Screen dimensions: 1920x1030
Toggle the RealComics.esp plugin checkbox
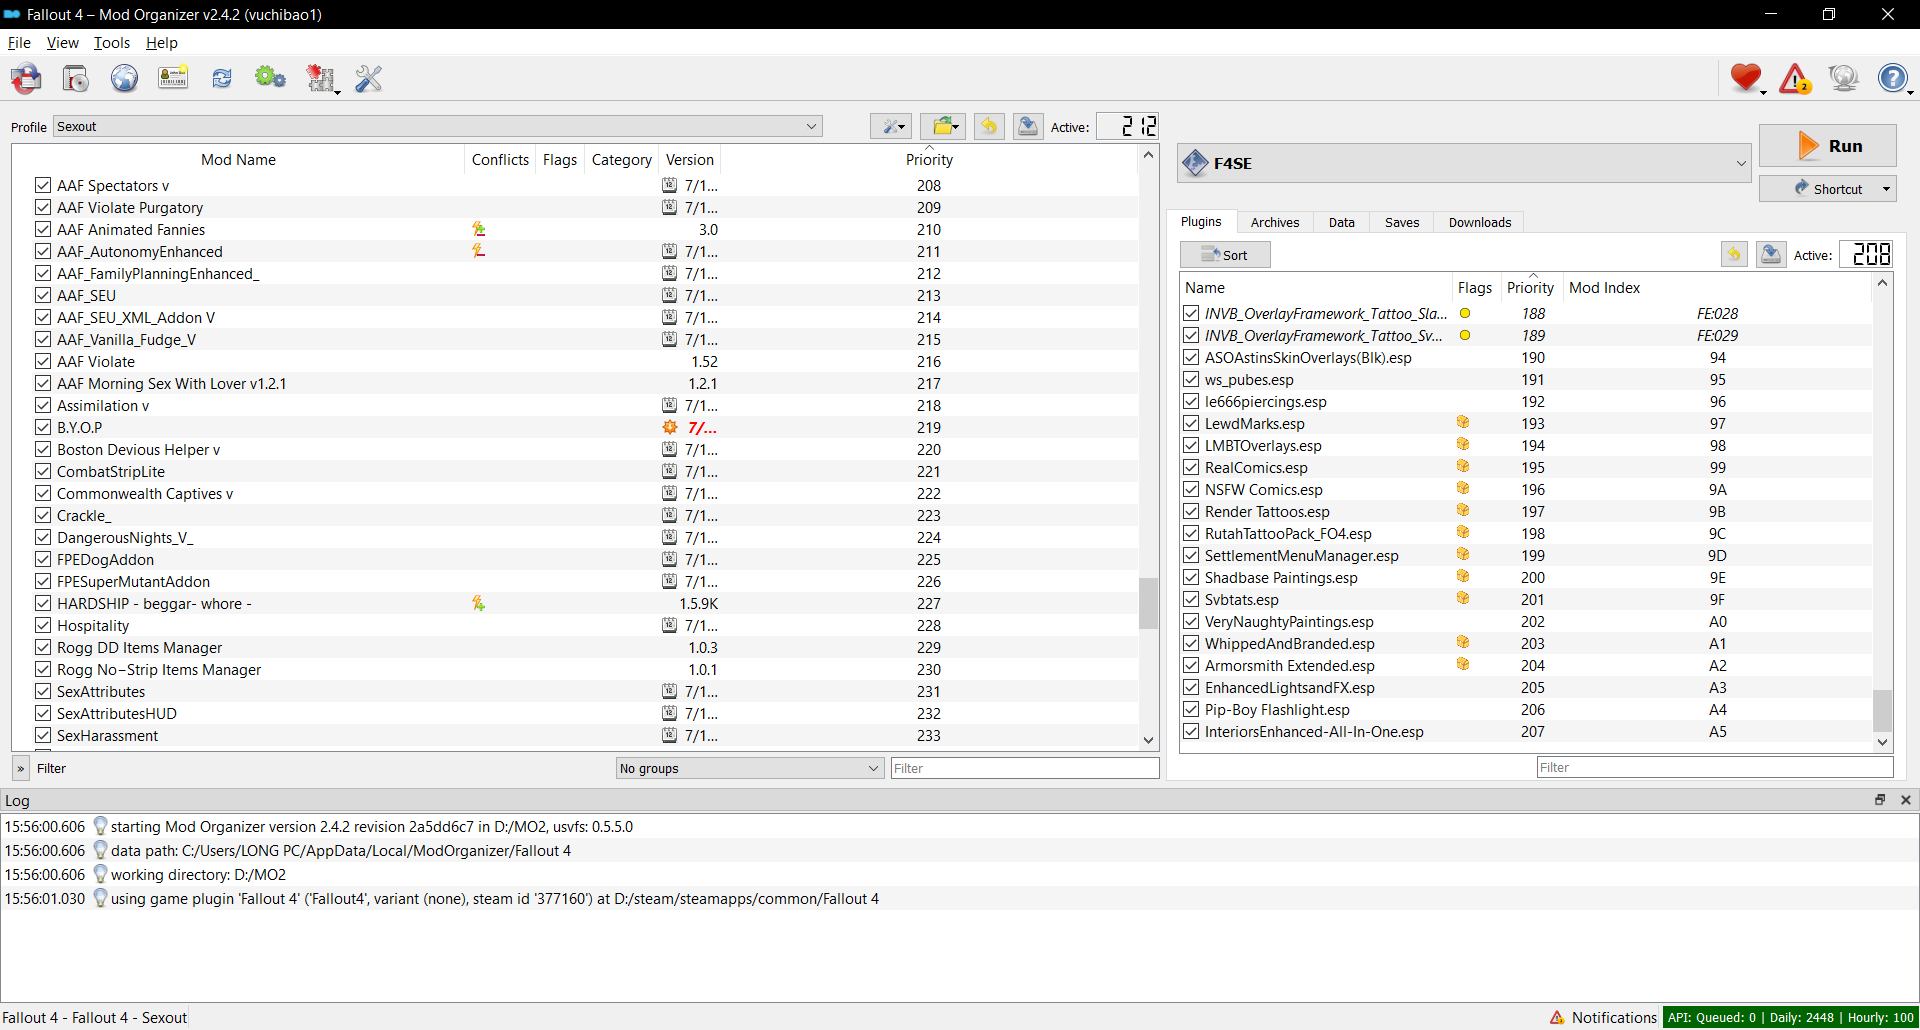click(x=1191, y=467)
